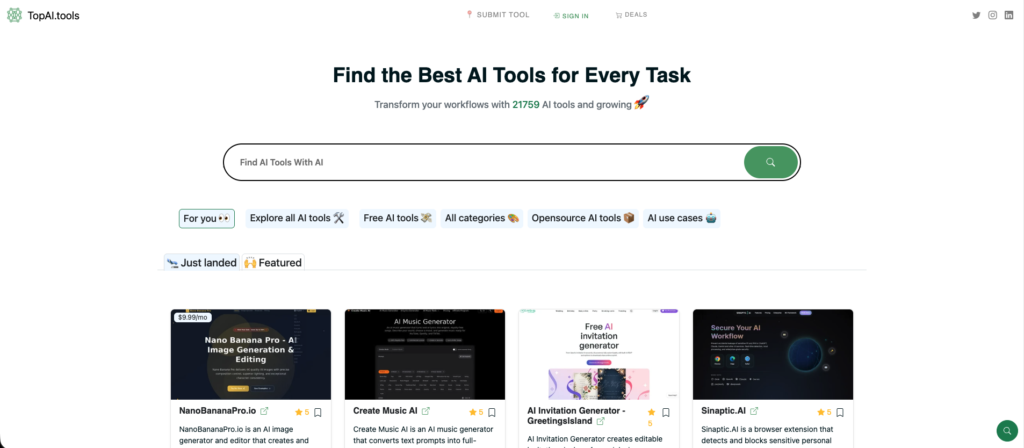The height and width of the screenshot is (448, 1024).
Task: Switch to Featured tab
Action: (273, 263)
